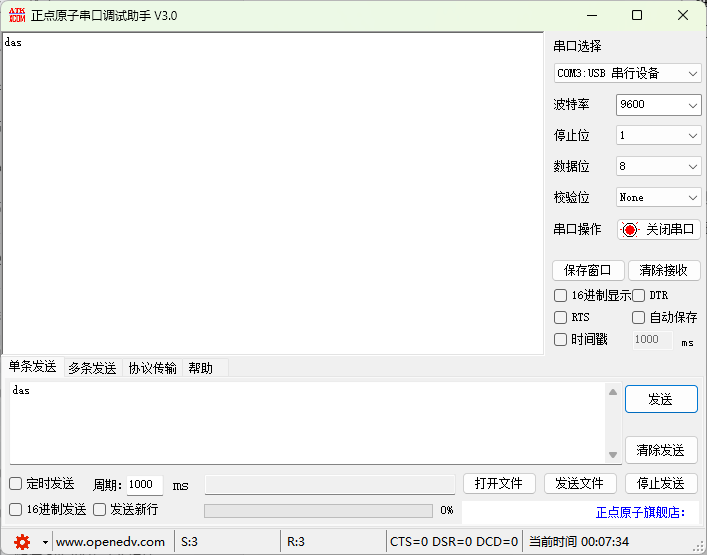This screenshot has height=555, width=707.
Task: Click the red serial port status indicator
Action: [630, 229]
